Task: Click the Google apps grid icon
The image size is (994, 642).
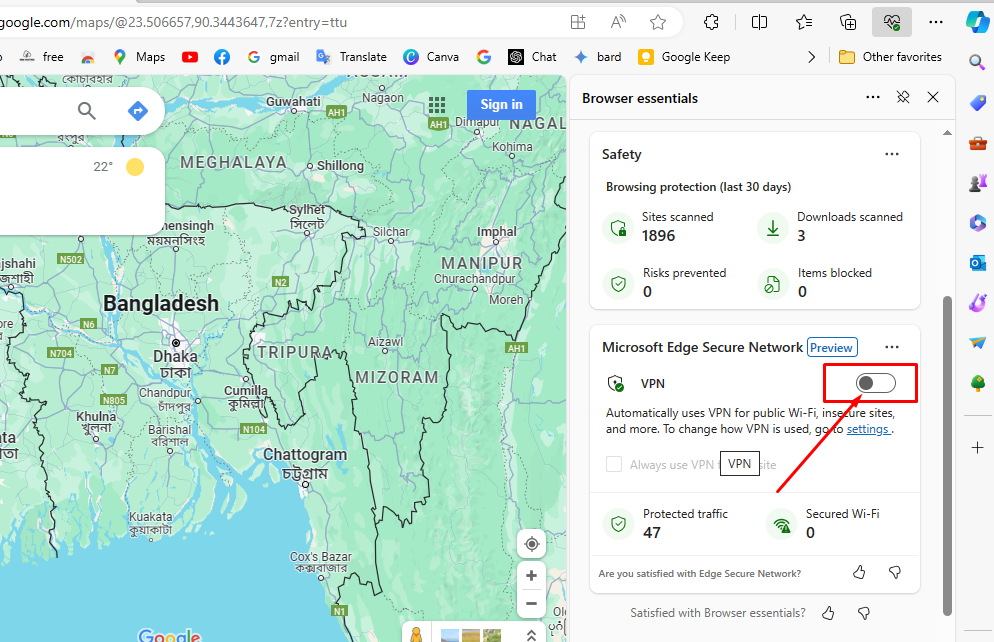Action: click(437, 104)
